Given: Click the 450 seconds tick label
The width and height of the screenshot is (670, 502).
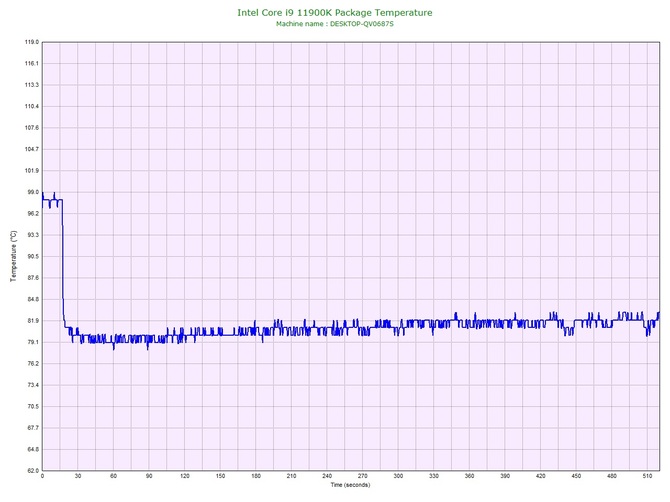Looking at the screenshot, I should (576, 476).
